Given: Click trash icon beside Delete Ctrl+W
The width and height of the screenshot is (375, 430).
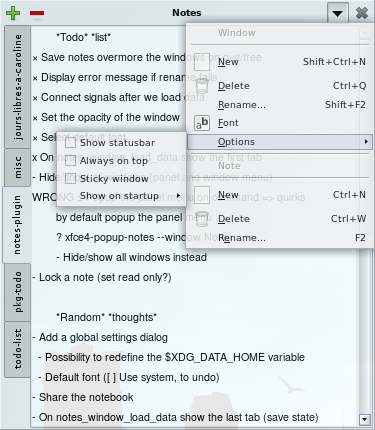Looking at the screenshot, I should coord(202,219).
